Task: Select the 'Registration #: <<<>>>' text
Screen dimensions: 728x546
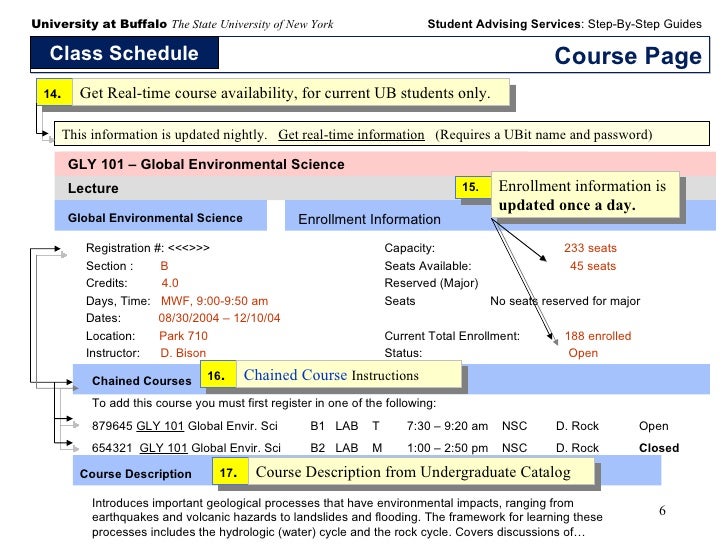Action: (x=148, y=248)
